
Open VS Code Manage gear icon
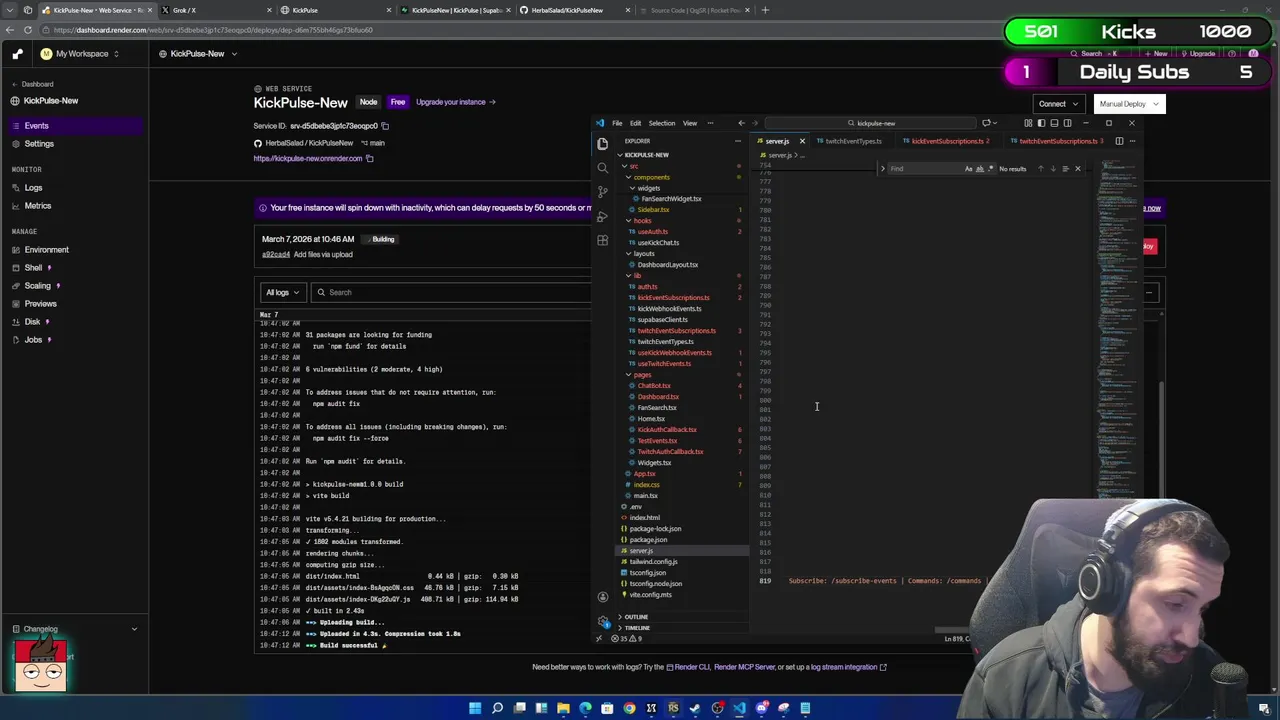[604, 622]
